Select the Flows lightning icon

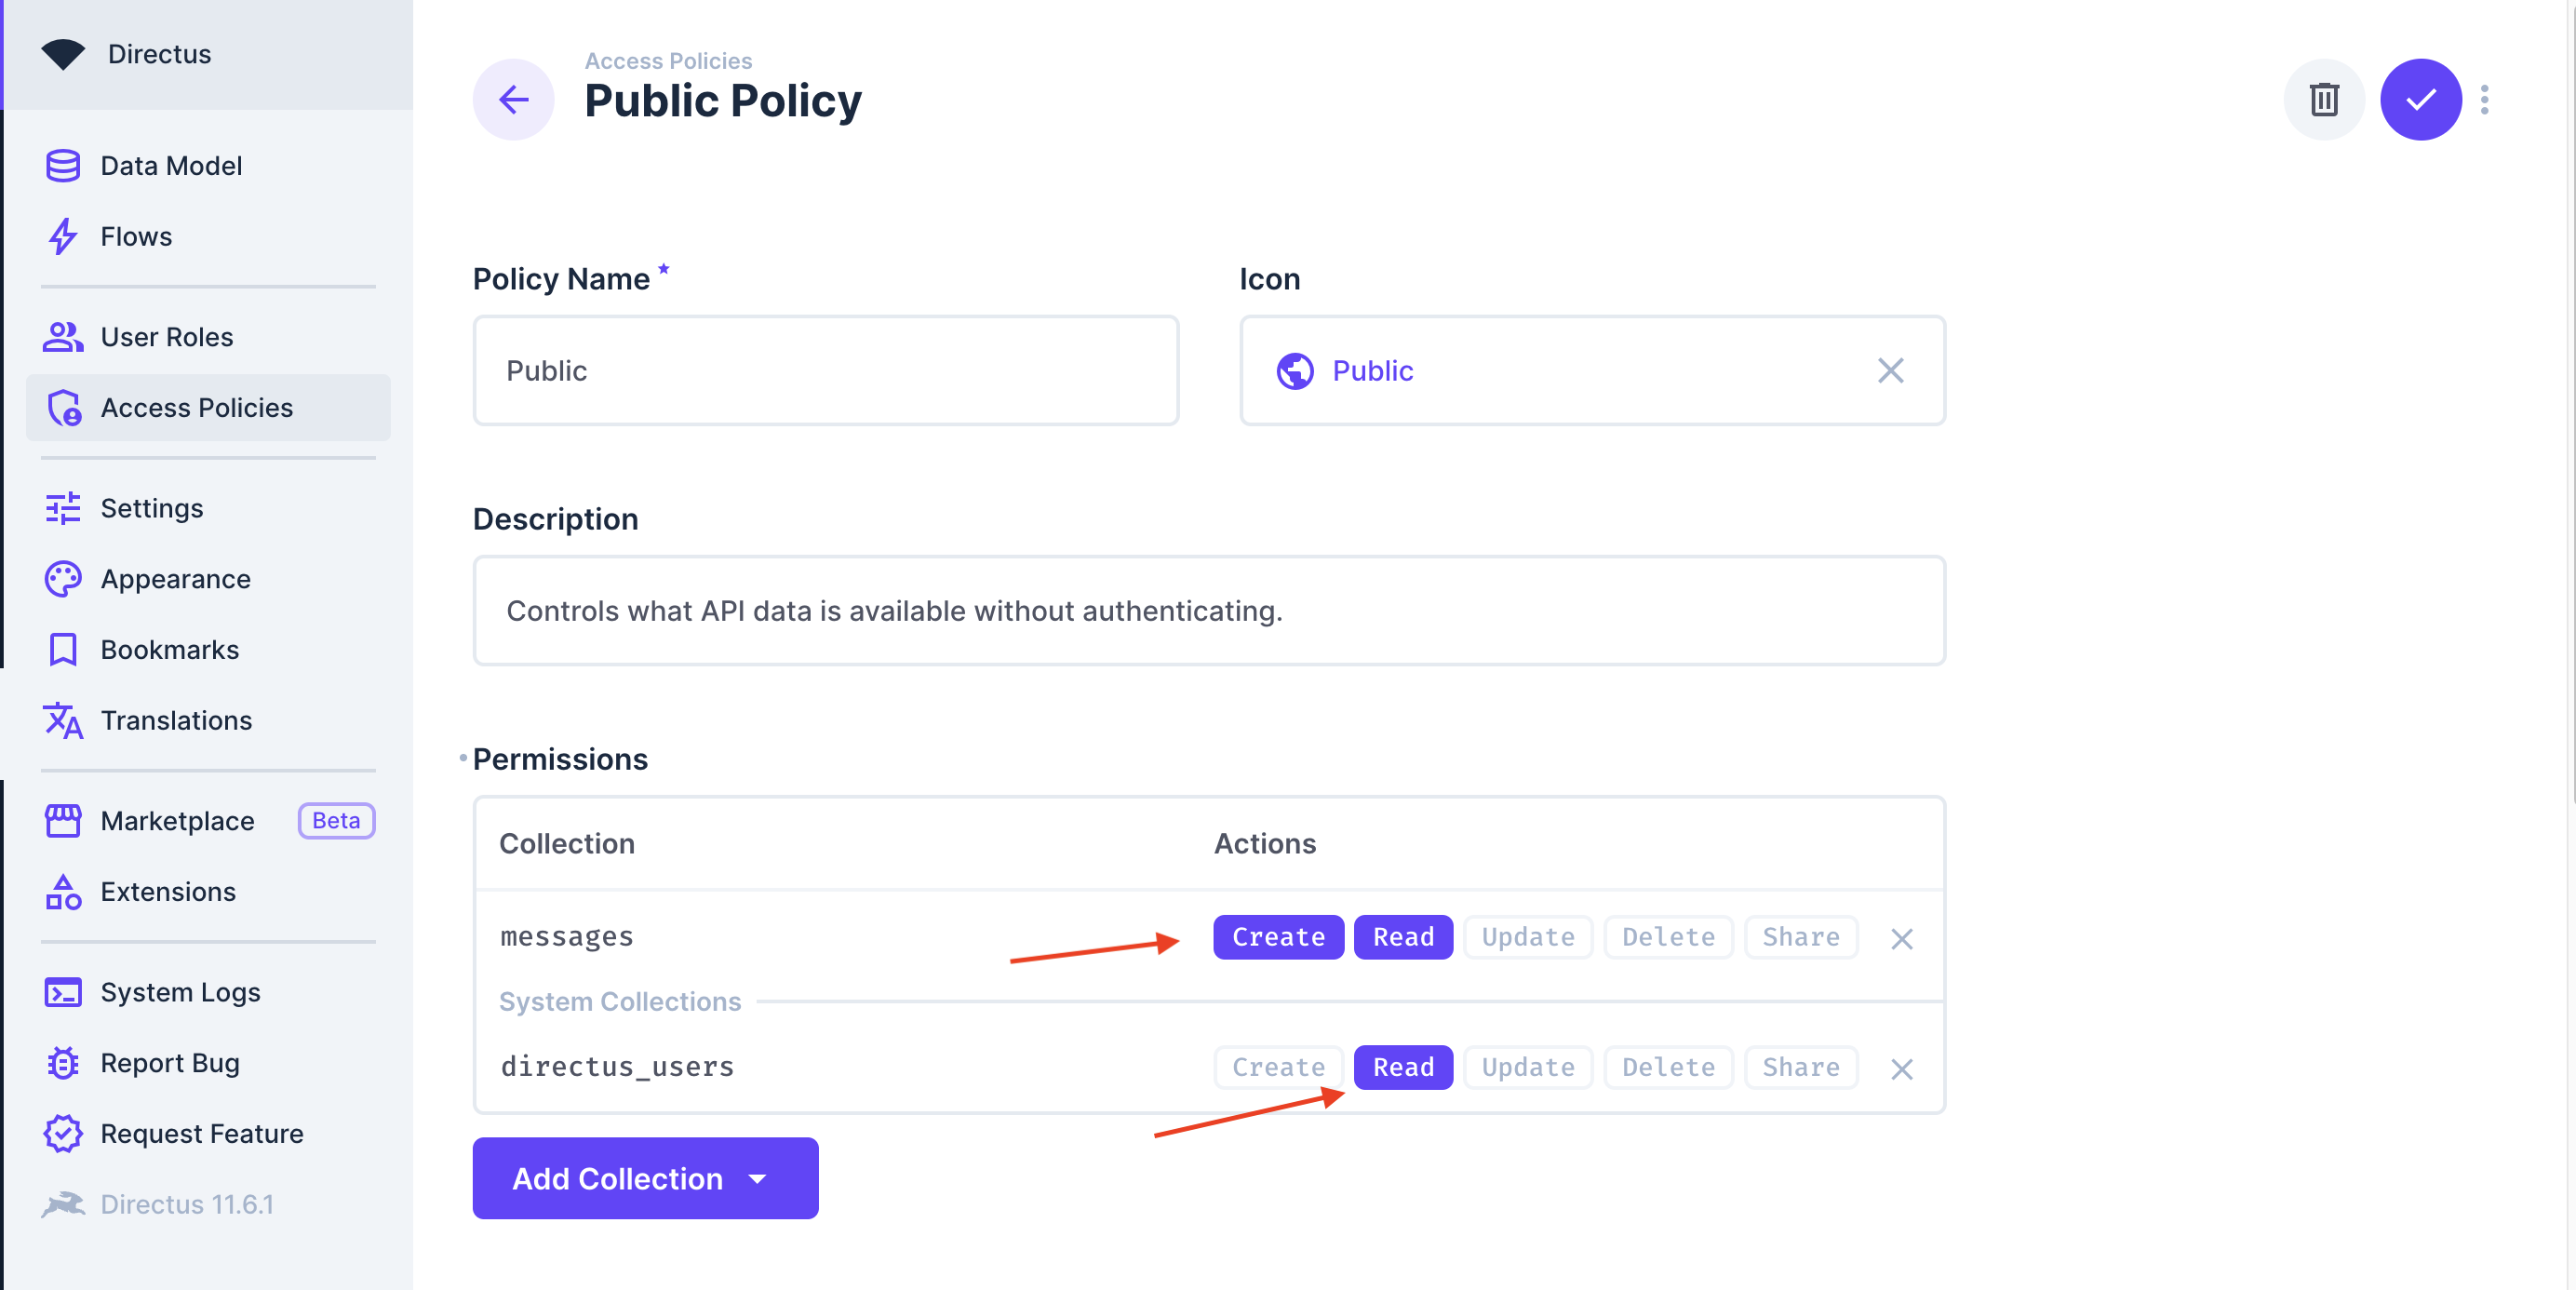(62, 236)
